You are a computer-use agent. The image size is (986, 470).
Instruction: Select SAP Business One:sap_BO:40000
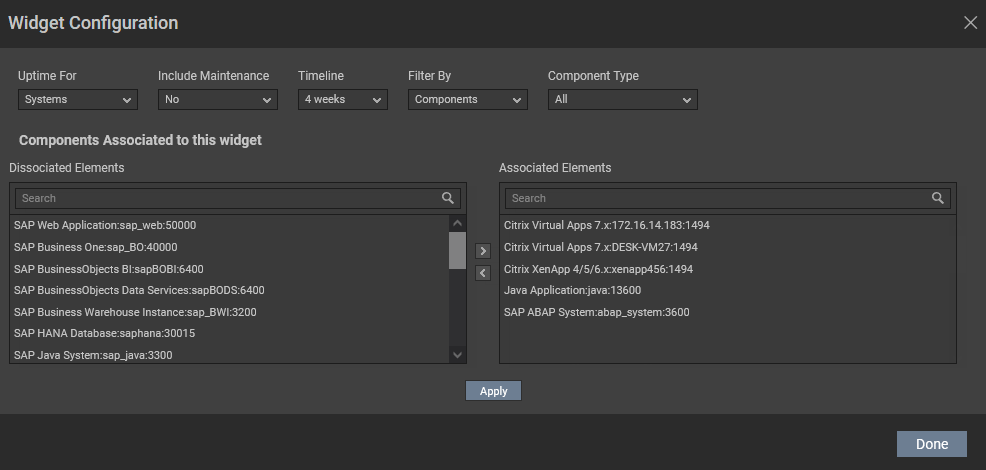tap(96, 247)
